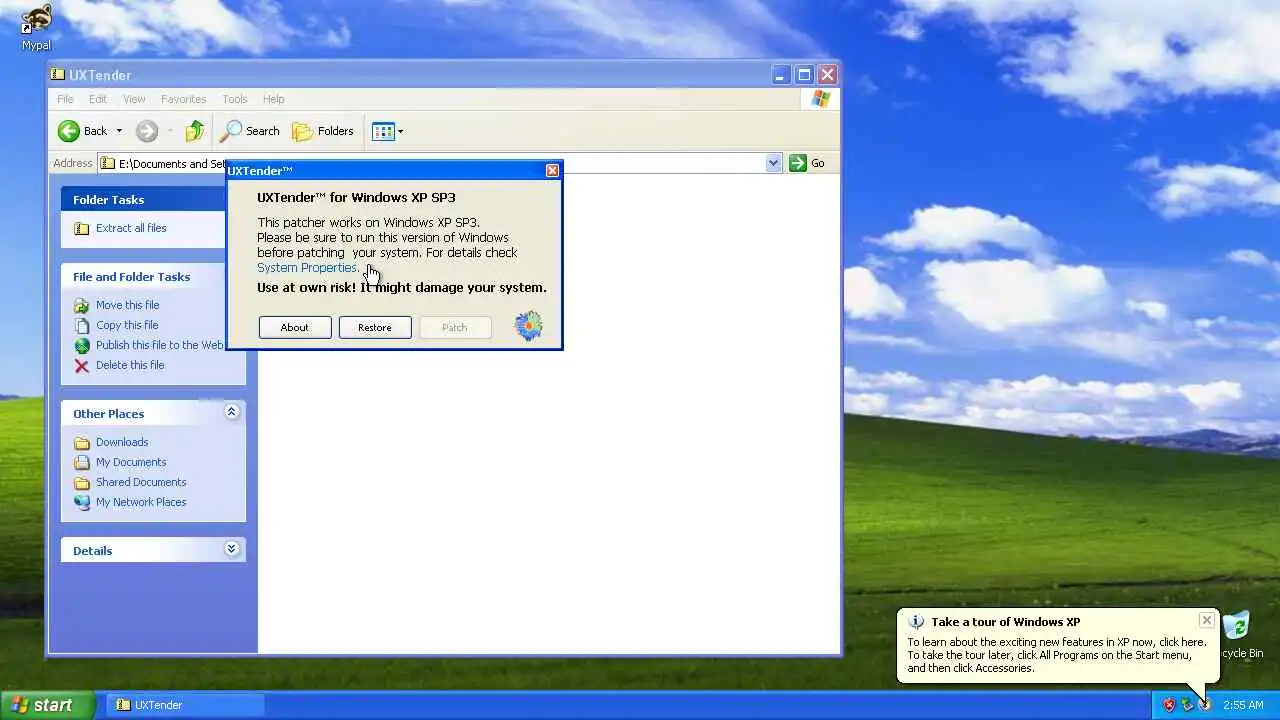The image size is (1280, 720).
Task: Click the UXTender window folder title icon
Action: pos(58,75)
